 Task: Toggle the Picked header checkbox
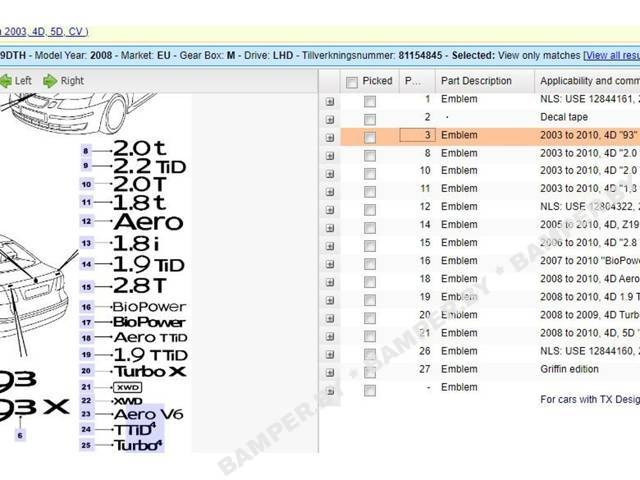[x=351, y=82]
